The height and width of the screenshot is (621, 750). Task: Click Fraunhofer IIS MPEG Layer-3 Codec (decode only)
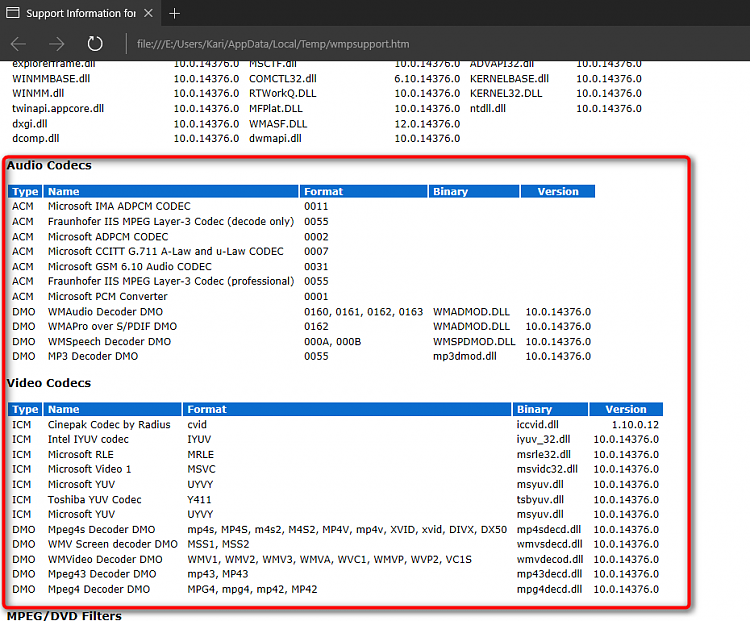[x=171, y=222]
